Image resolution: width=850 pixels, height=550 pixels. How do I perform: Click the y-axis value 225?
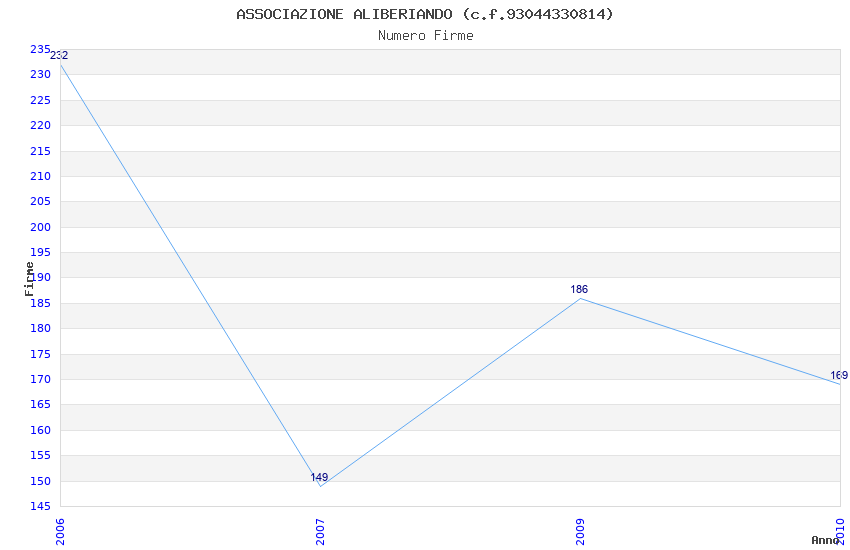pos(40,100)
